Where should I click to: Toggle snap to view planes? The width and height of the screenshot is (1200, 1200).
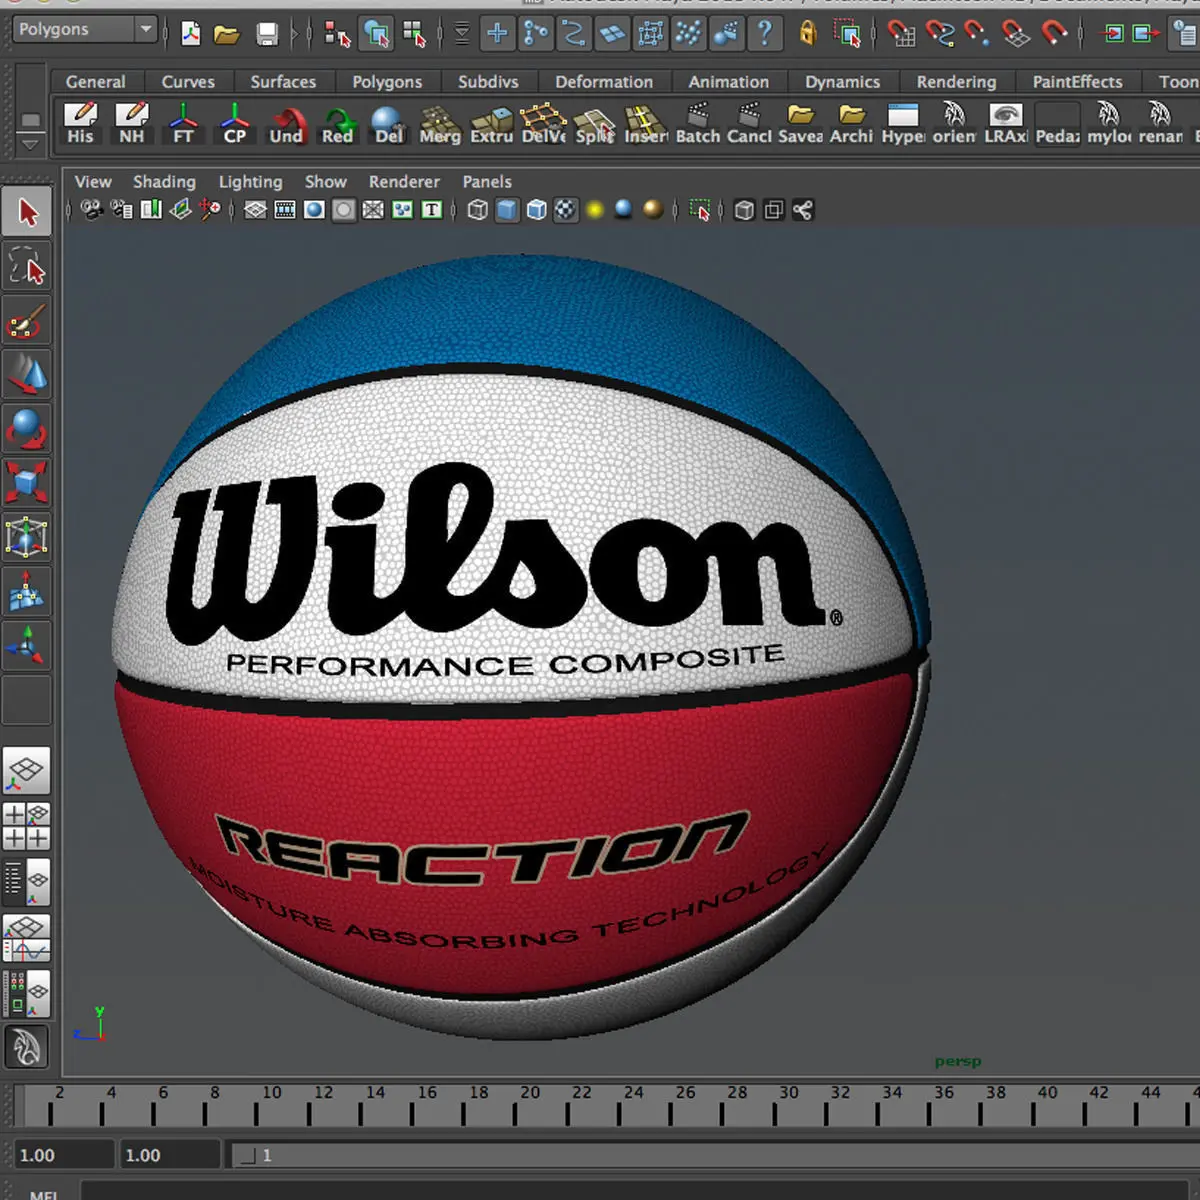[1015, 34]
